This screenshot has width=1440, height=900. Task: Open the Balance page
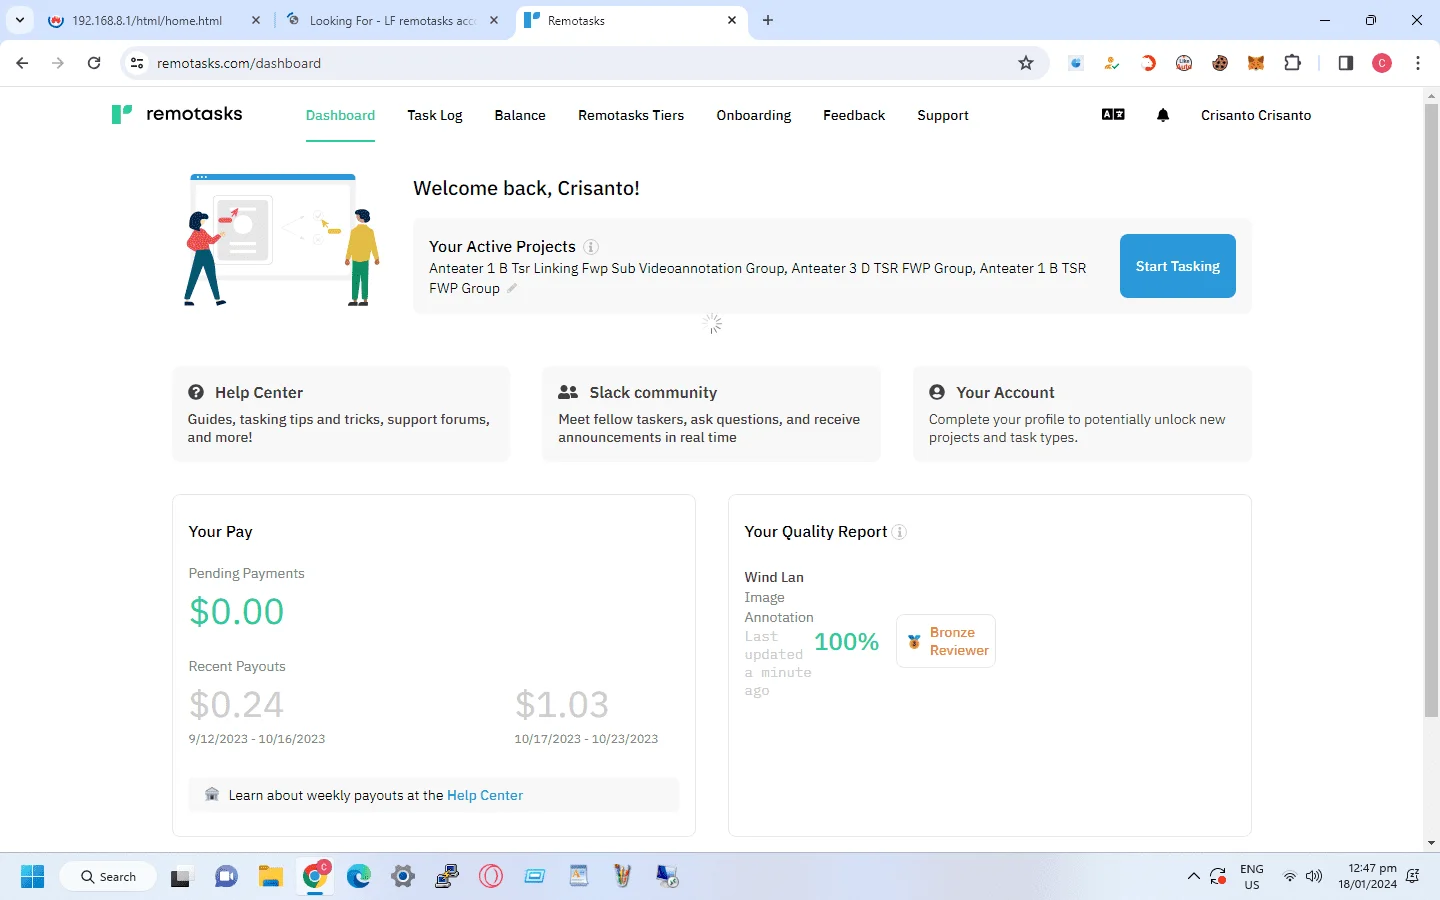pos(520,115)
